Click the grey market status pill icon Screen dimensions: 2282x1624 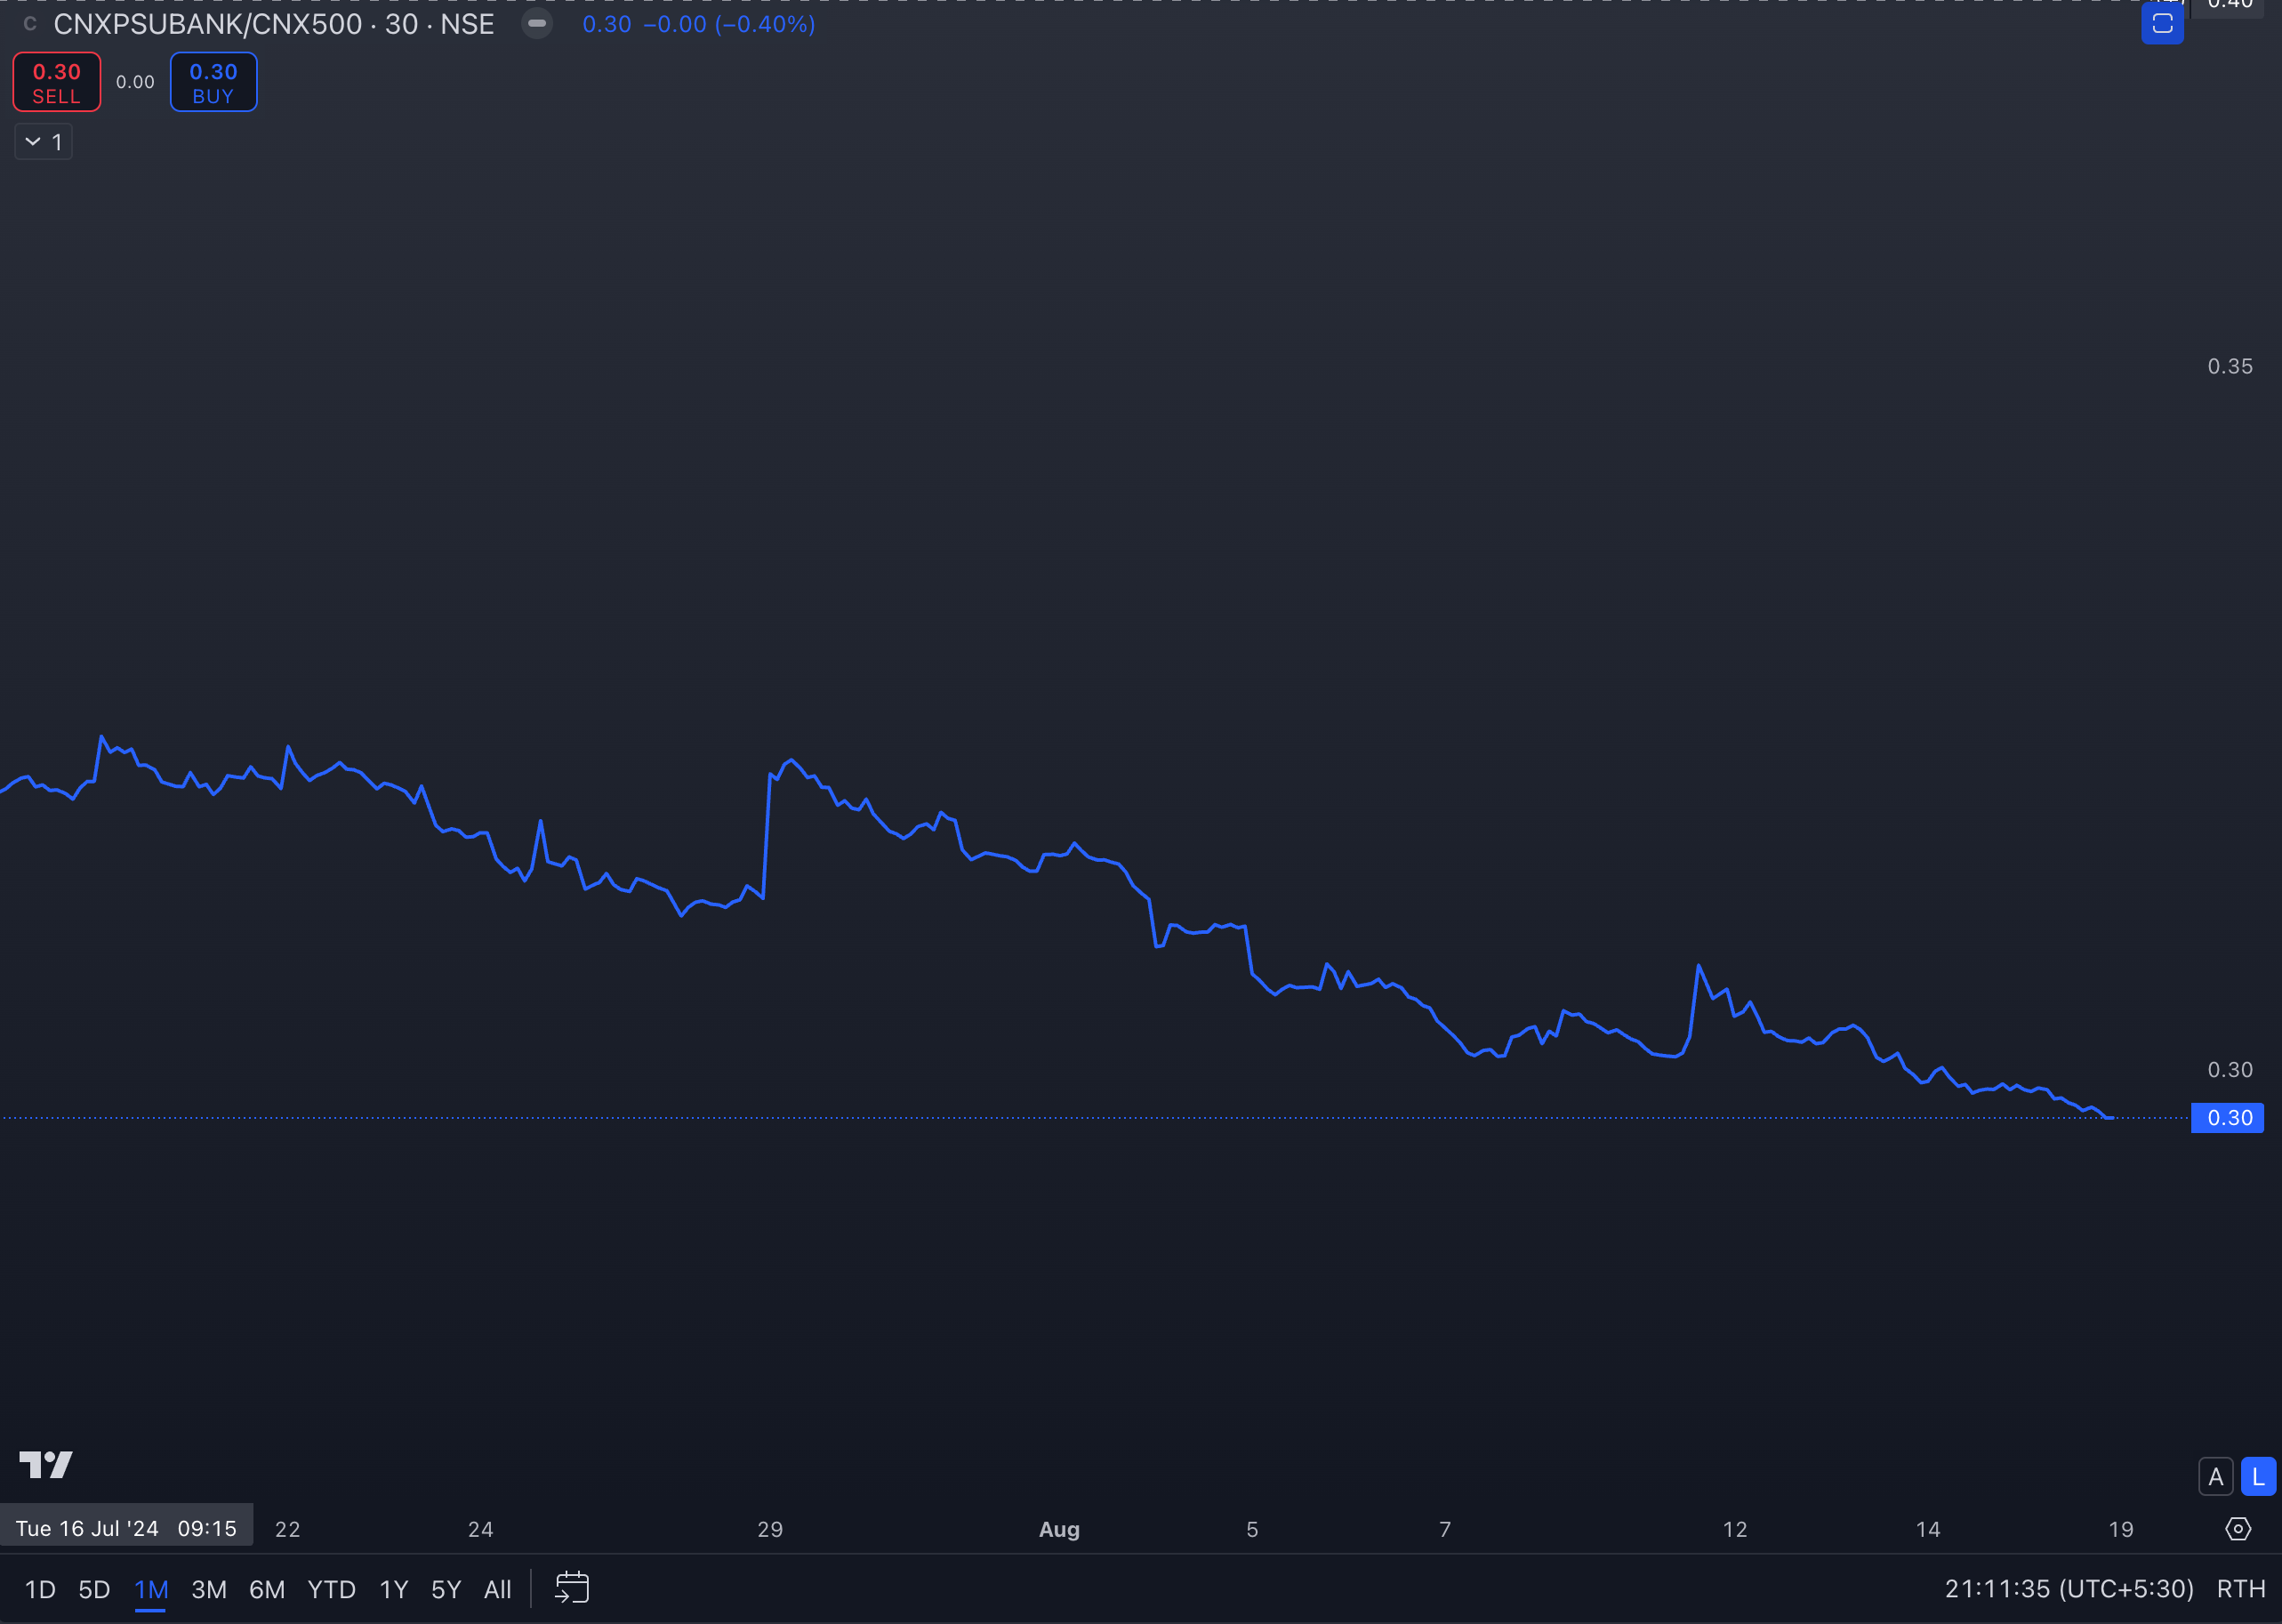coord(537,24)
